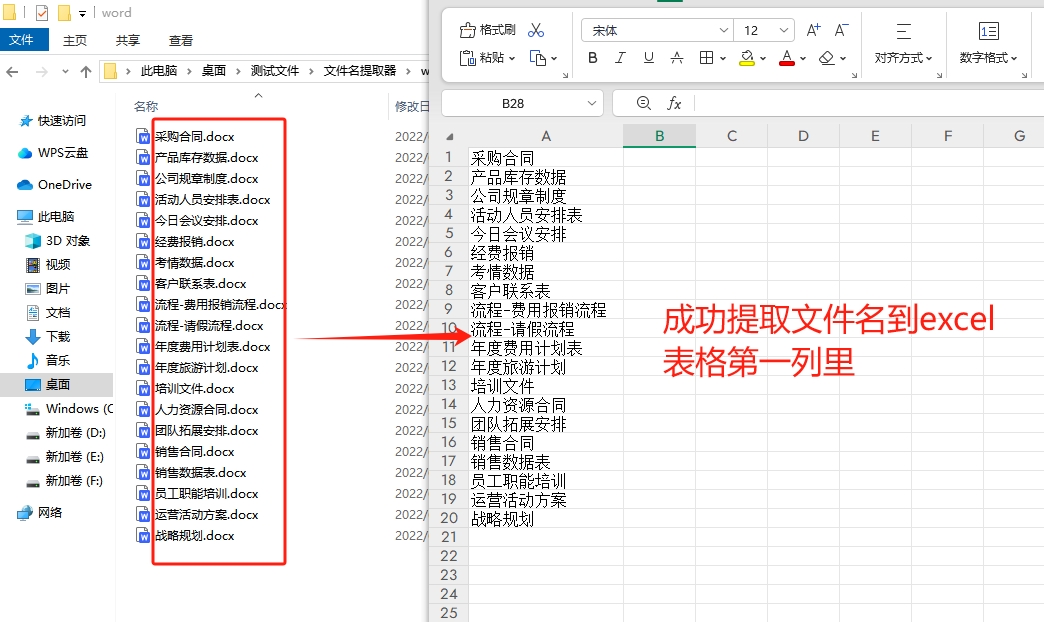1044x622 pixels.
Task: Expand the Name Box dropdown arrow
Action: point(591,103)
